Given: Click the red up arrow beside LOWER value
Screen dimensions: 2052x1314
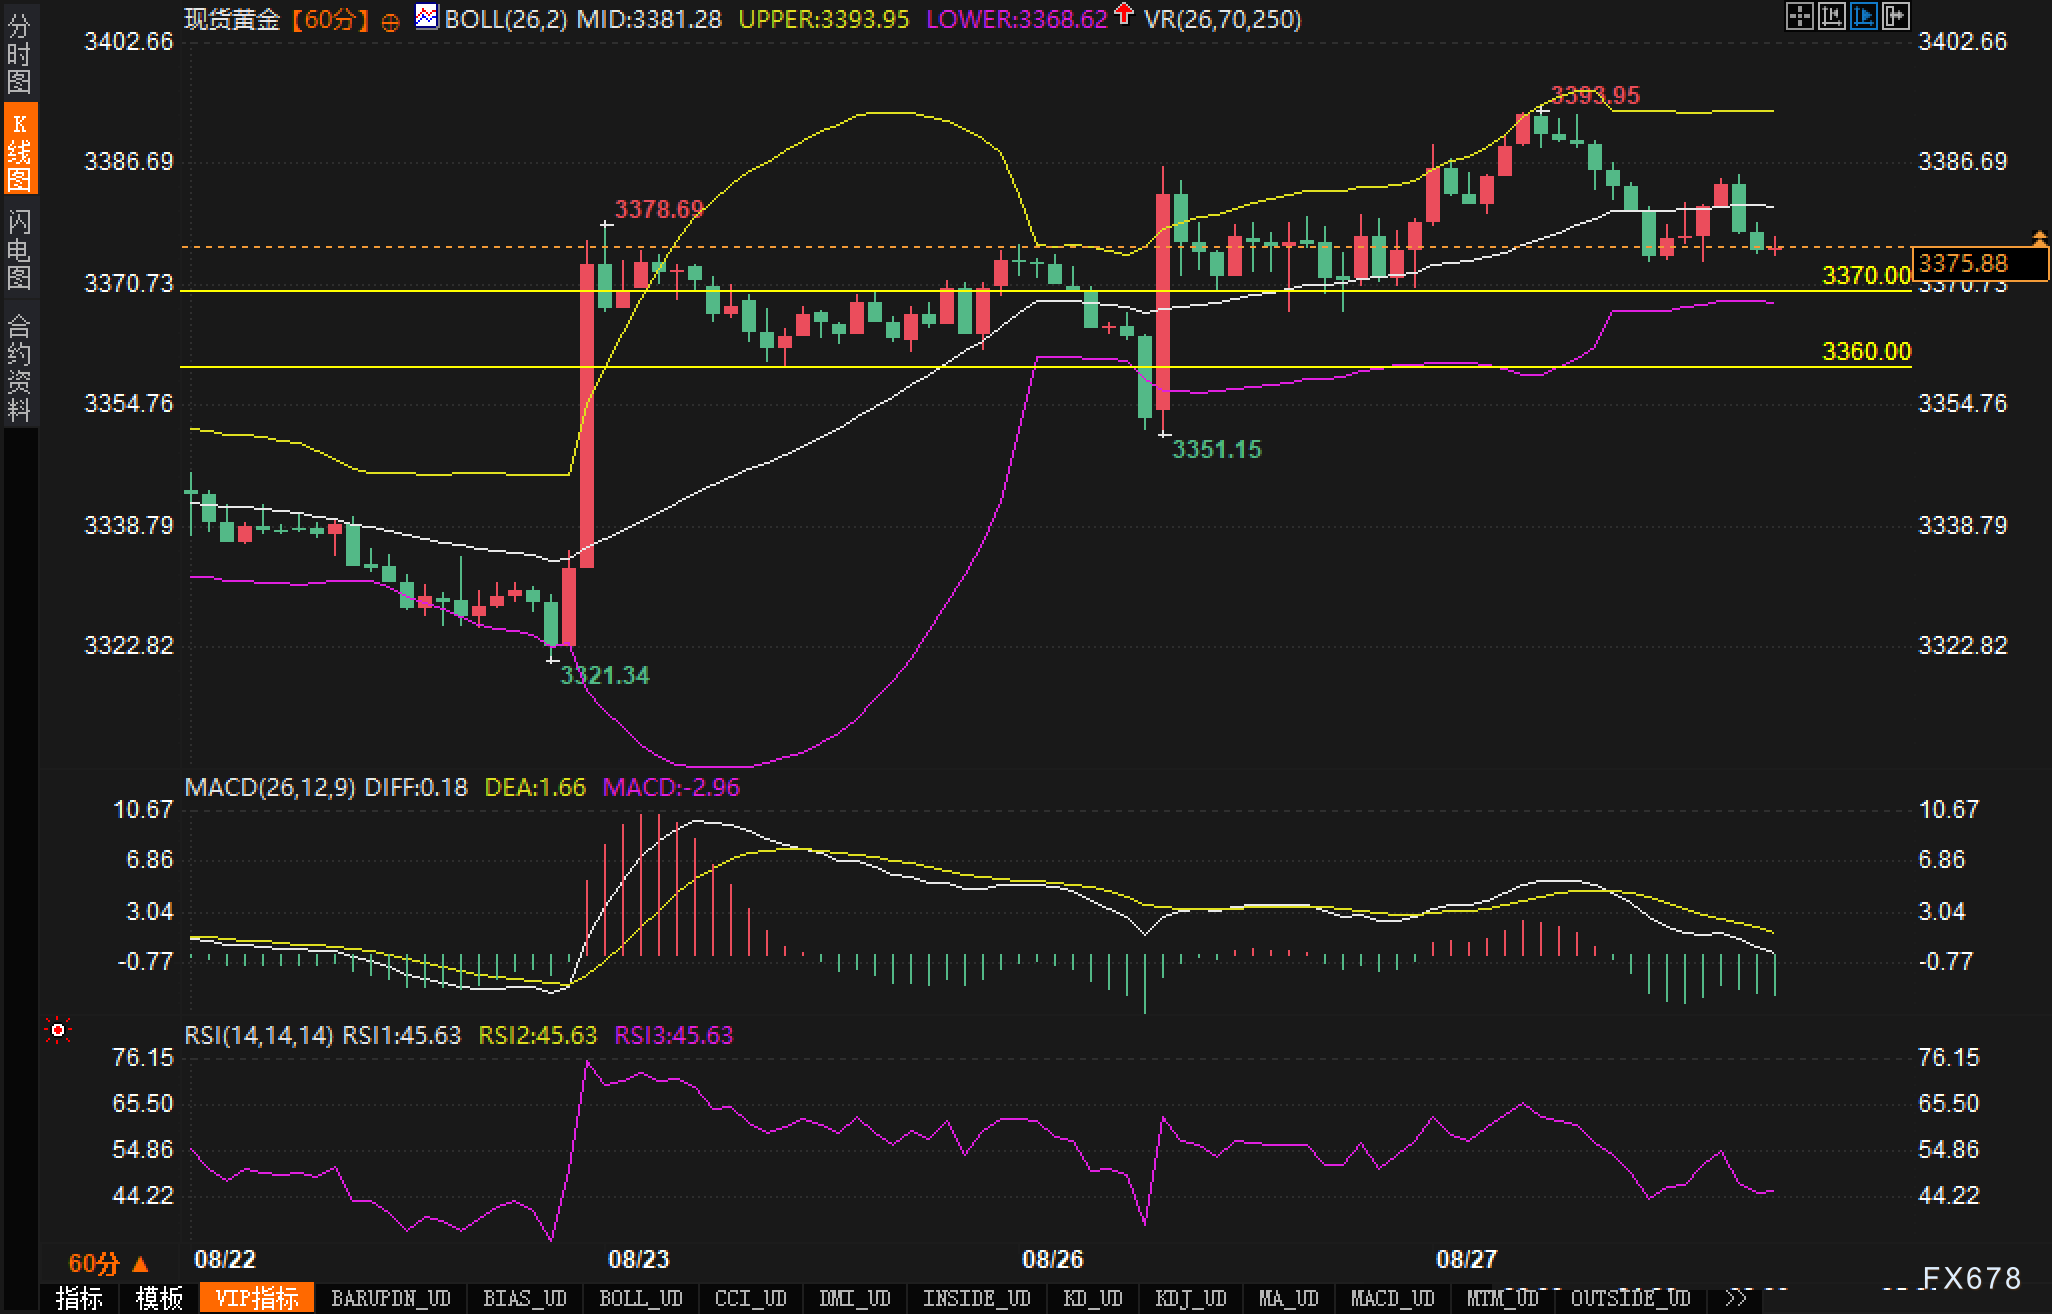Looking at the screenshot, I should tap(1124, 14).
